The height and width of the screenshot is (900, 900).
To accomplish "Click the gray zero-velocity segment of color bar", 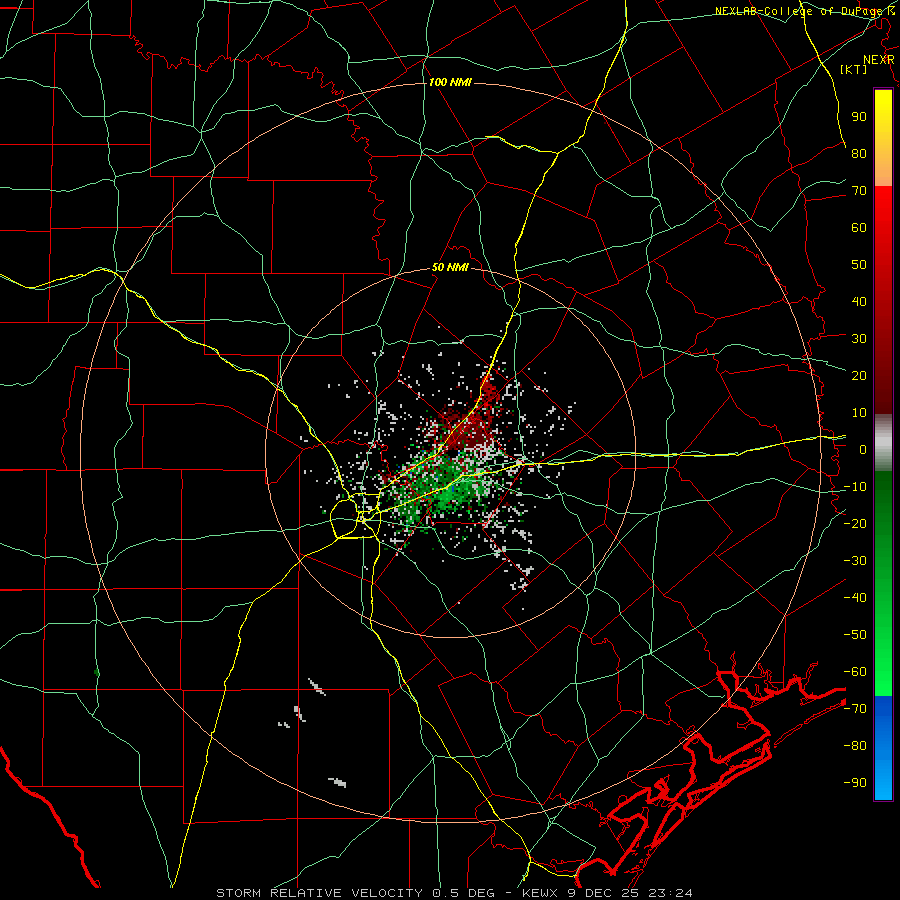I will pos(883,443).
